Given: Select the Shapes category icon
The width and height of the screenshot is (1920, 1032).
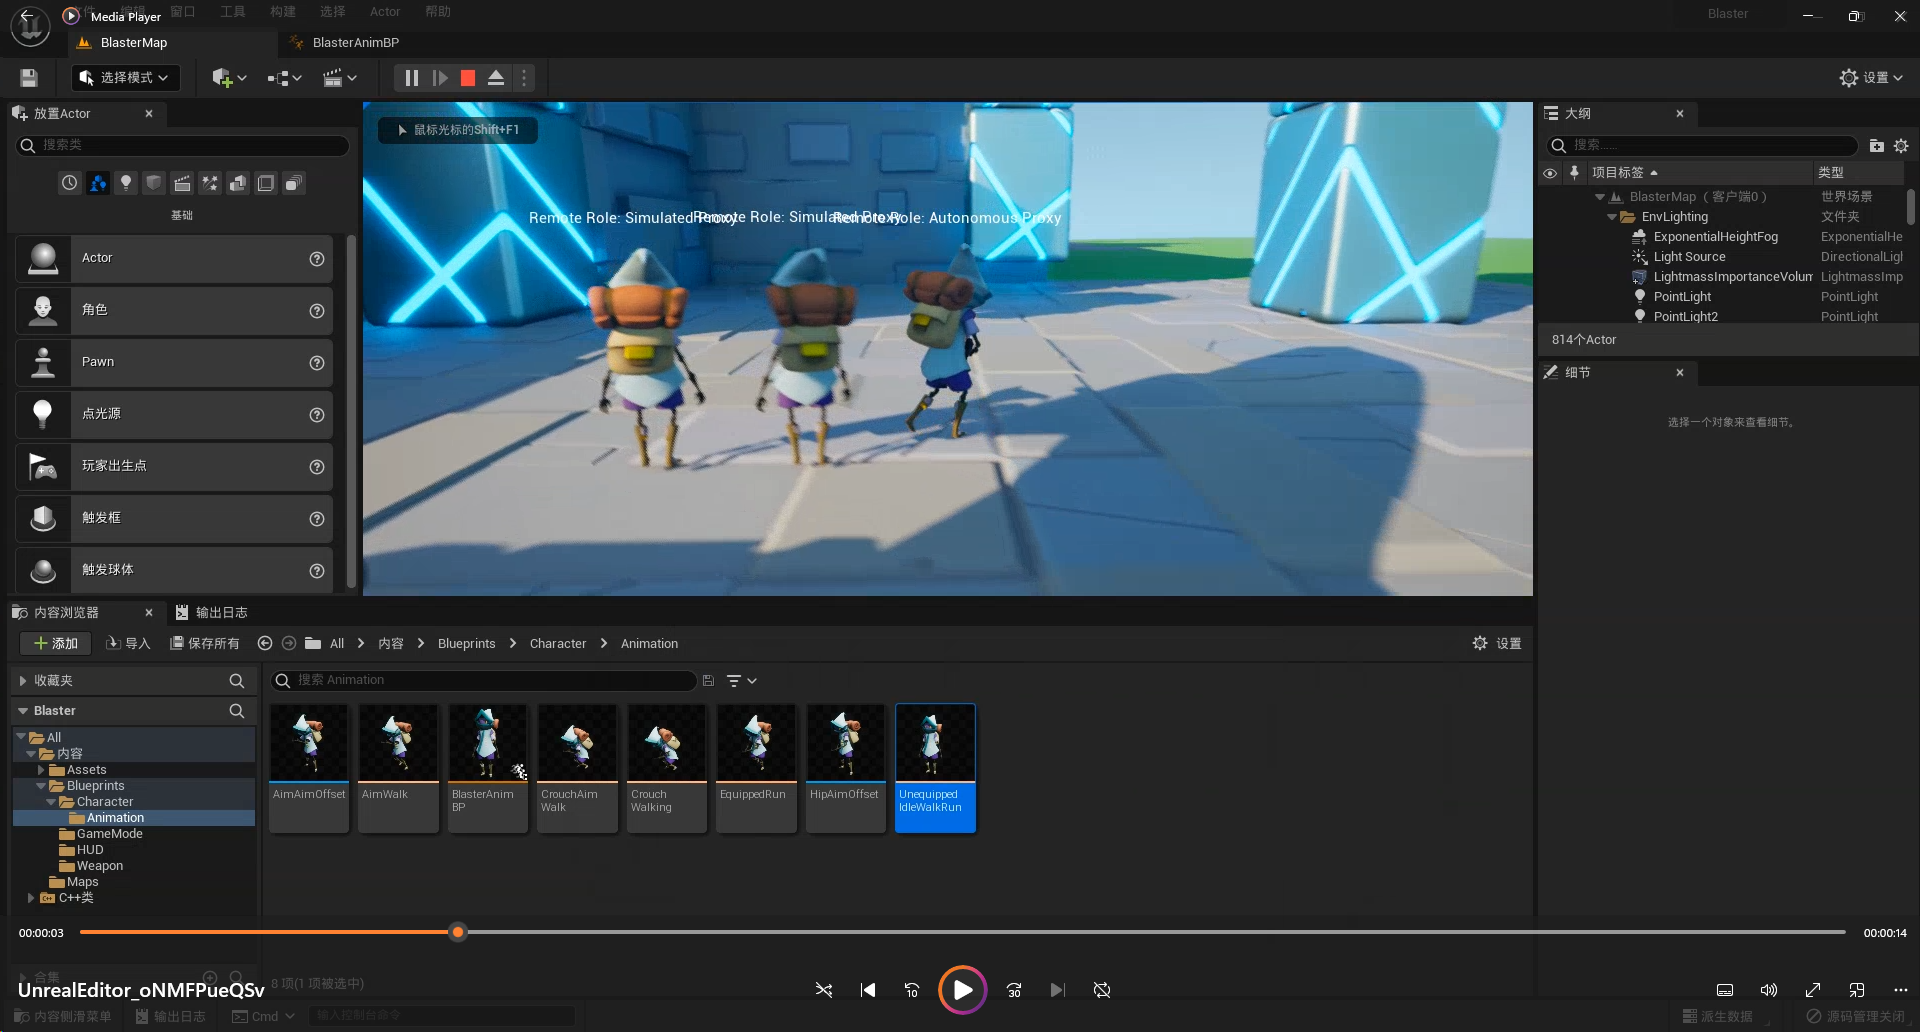Looking at the screenshot, I should pyautogui.click(x=153, y=183).
